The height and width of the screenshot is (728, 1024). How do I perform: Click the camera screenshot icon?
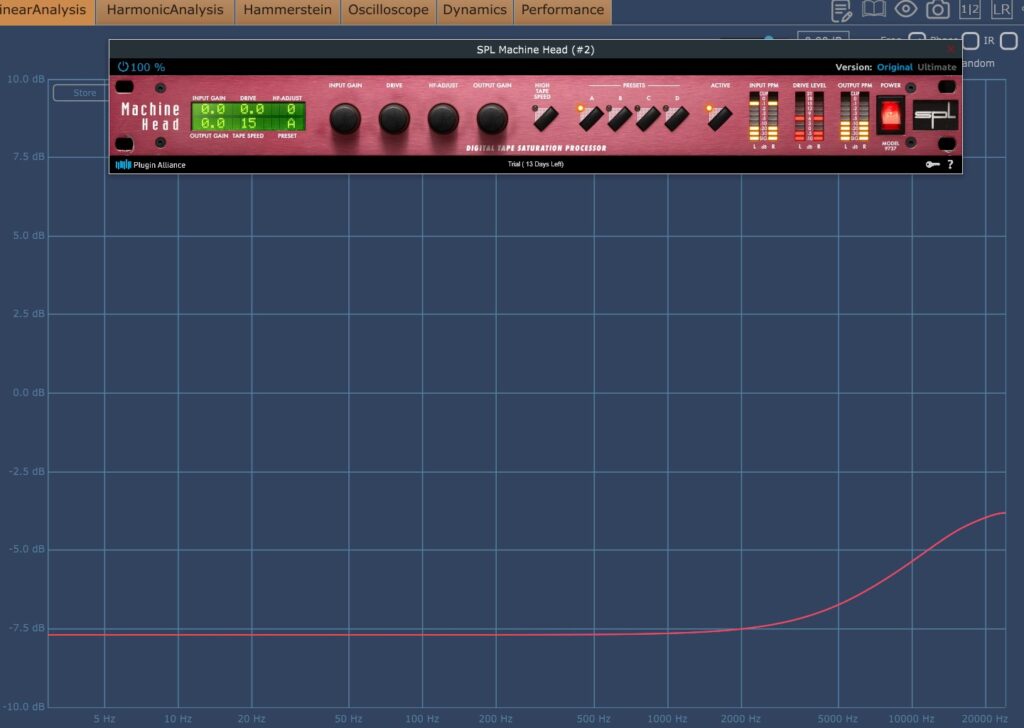[x=937, y=10]
